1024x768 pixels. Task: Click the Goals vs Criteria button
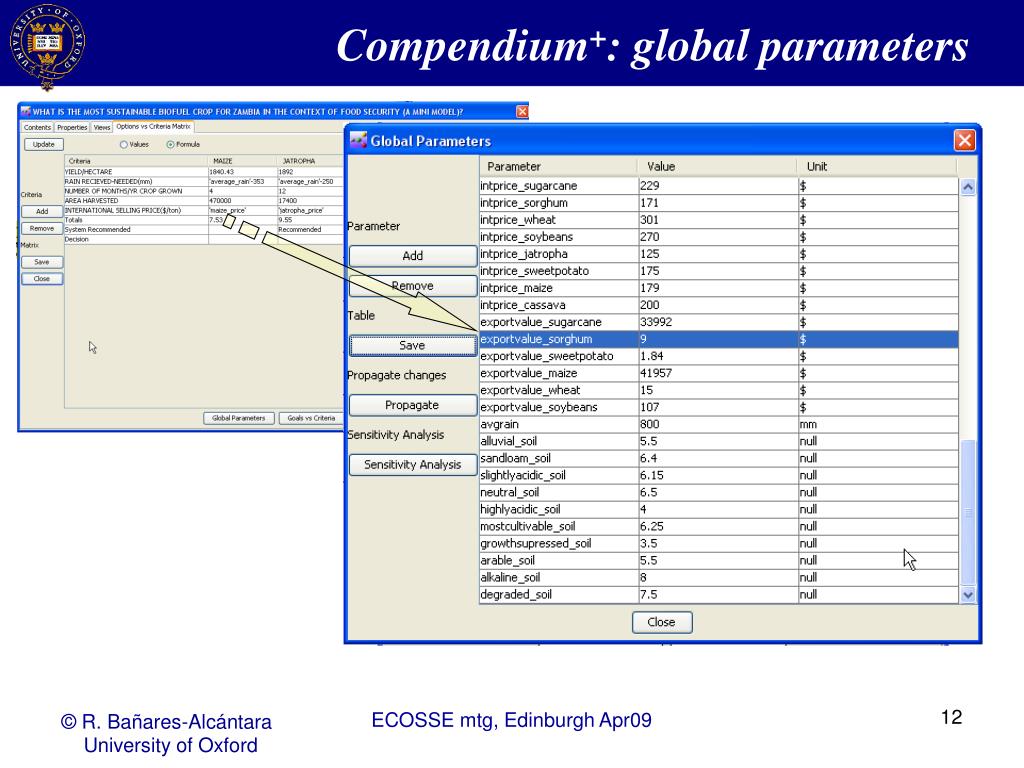pos(311,418)
